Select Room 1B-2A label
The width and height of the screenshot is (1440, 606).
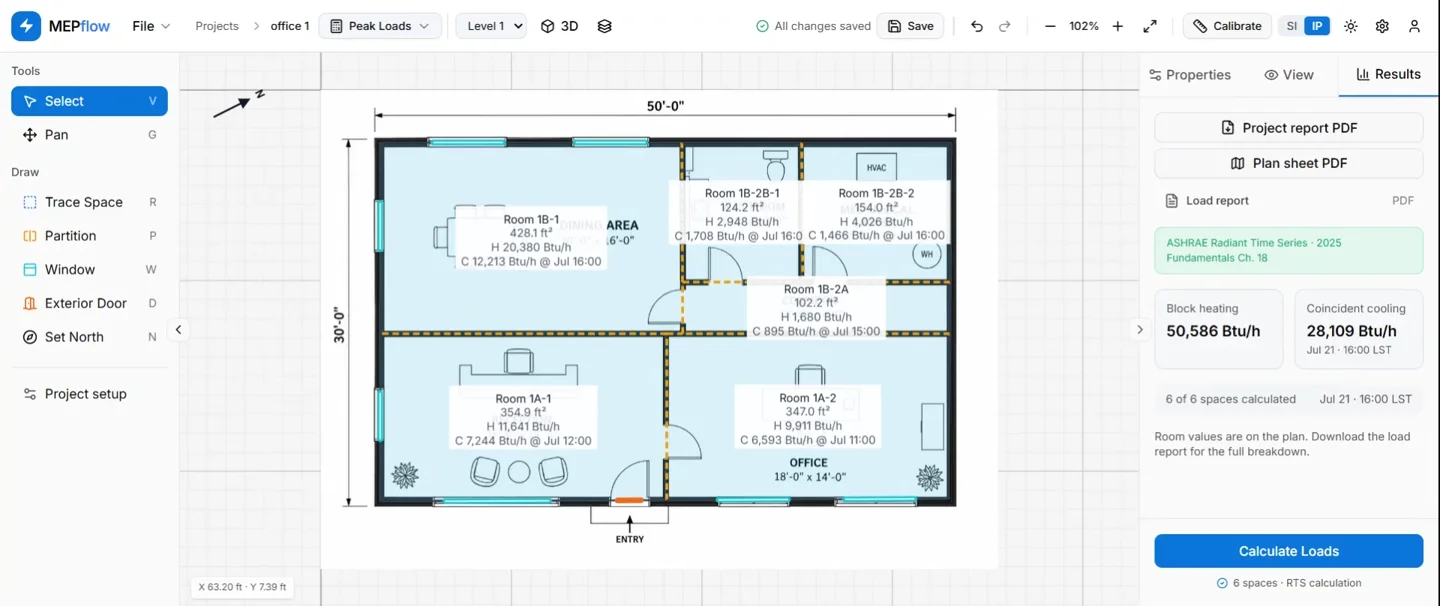[x=816, y=310]
